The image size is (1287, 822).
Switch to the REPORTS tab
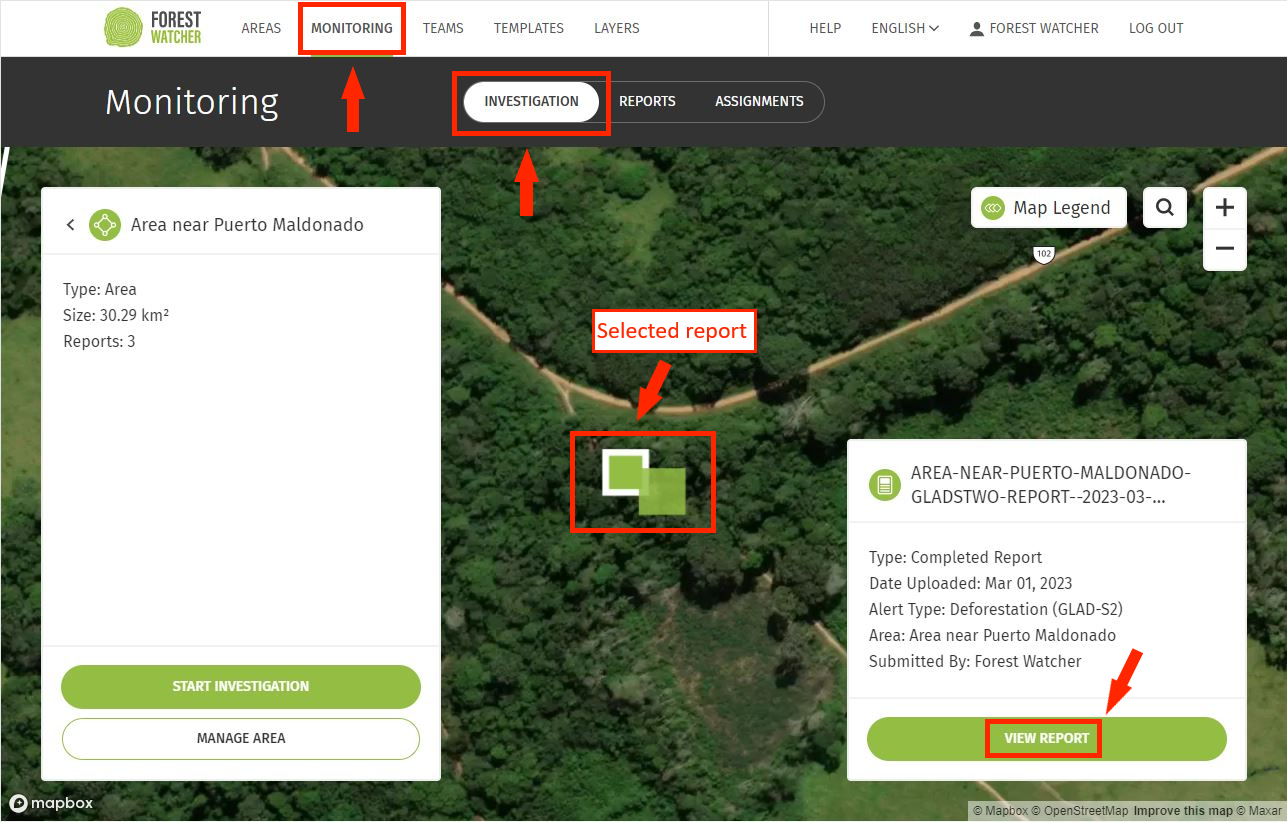pyautogui.click(x=647, y=101)
